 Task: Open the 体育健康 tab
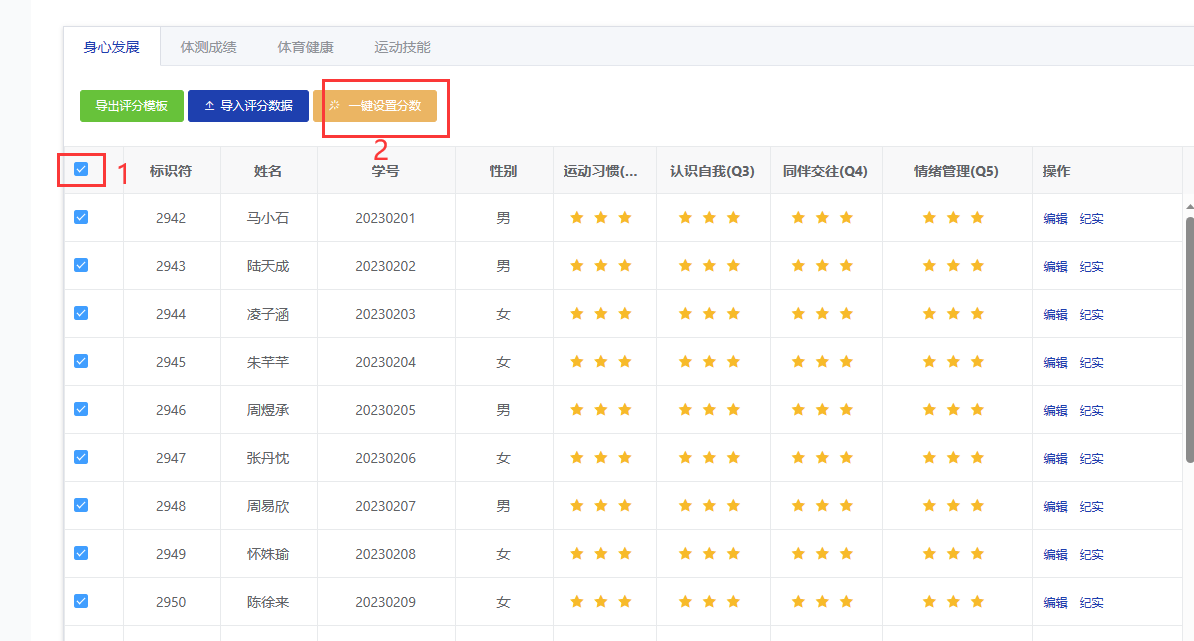(x=305, y=47)
